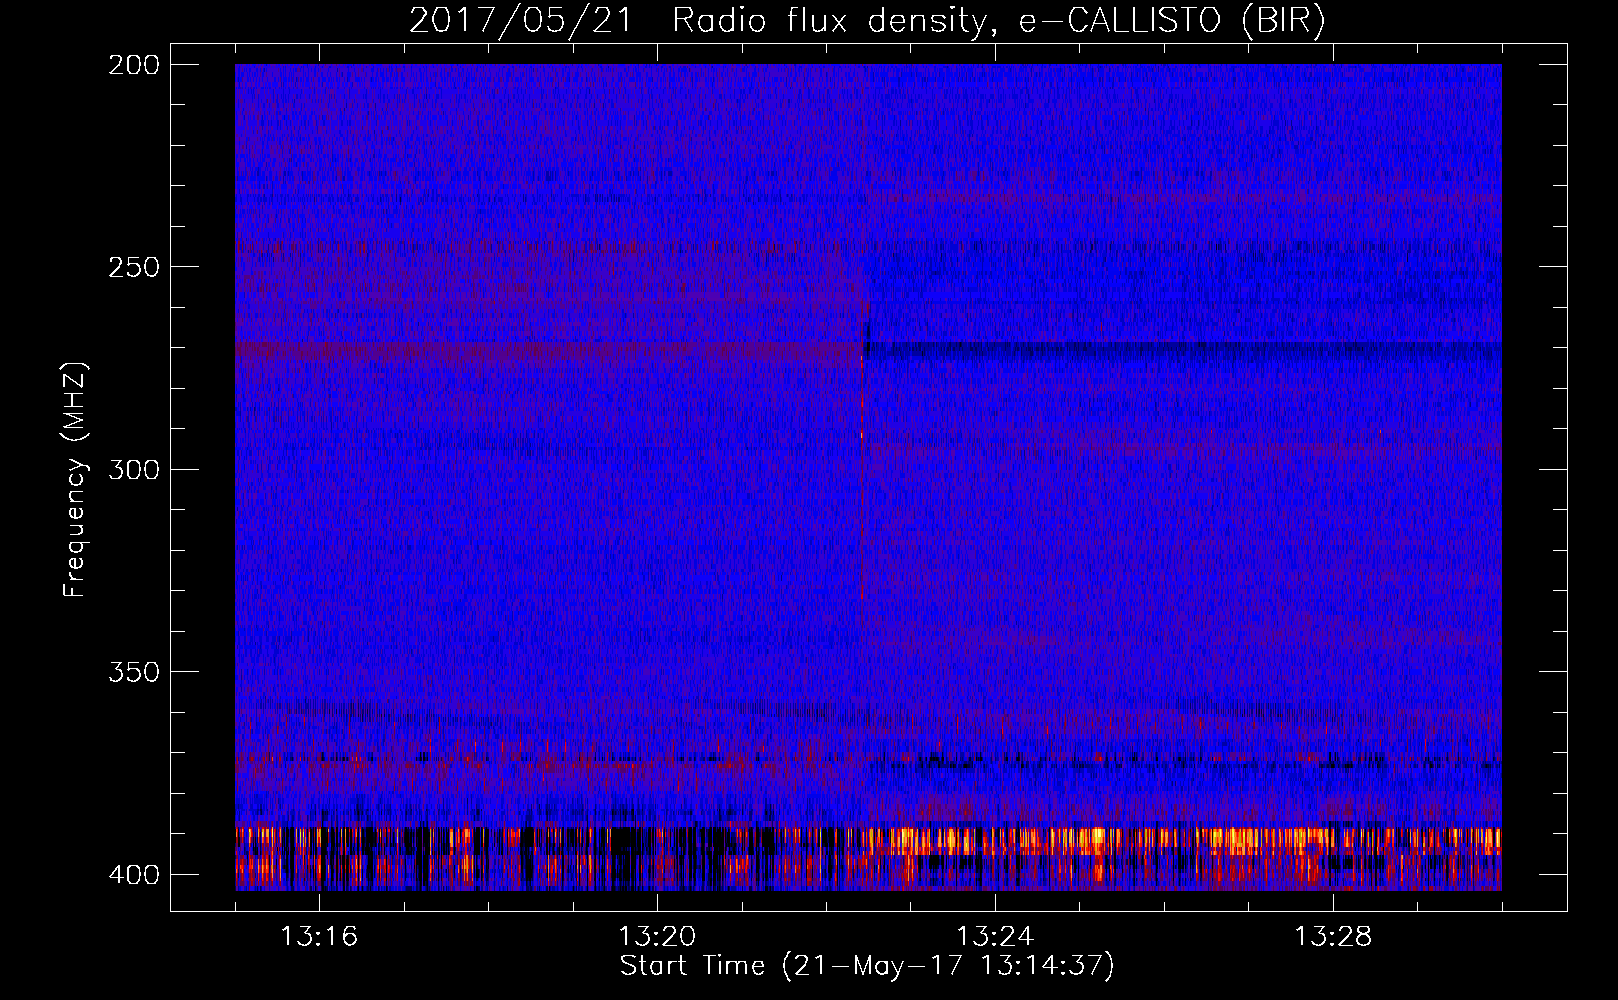Click the 350 frequency tick label

[x=134, y=671]
